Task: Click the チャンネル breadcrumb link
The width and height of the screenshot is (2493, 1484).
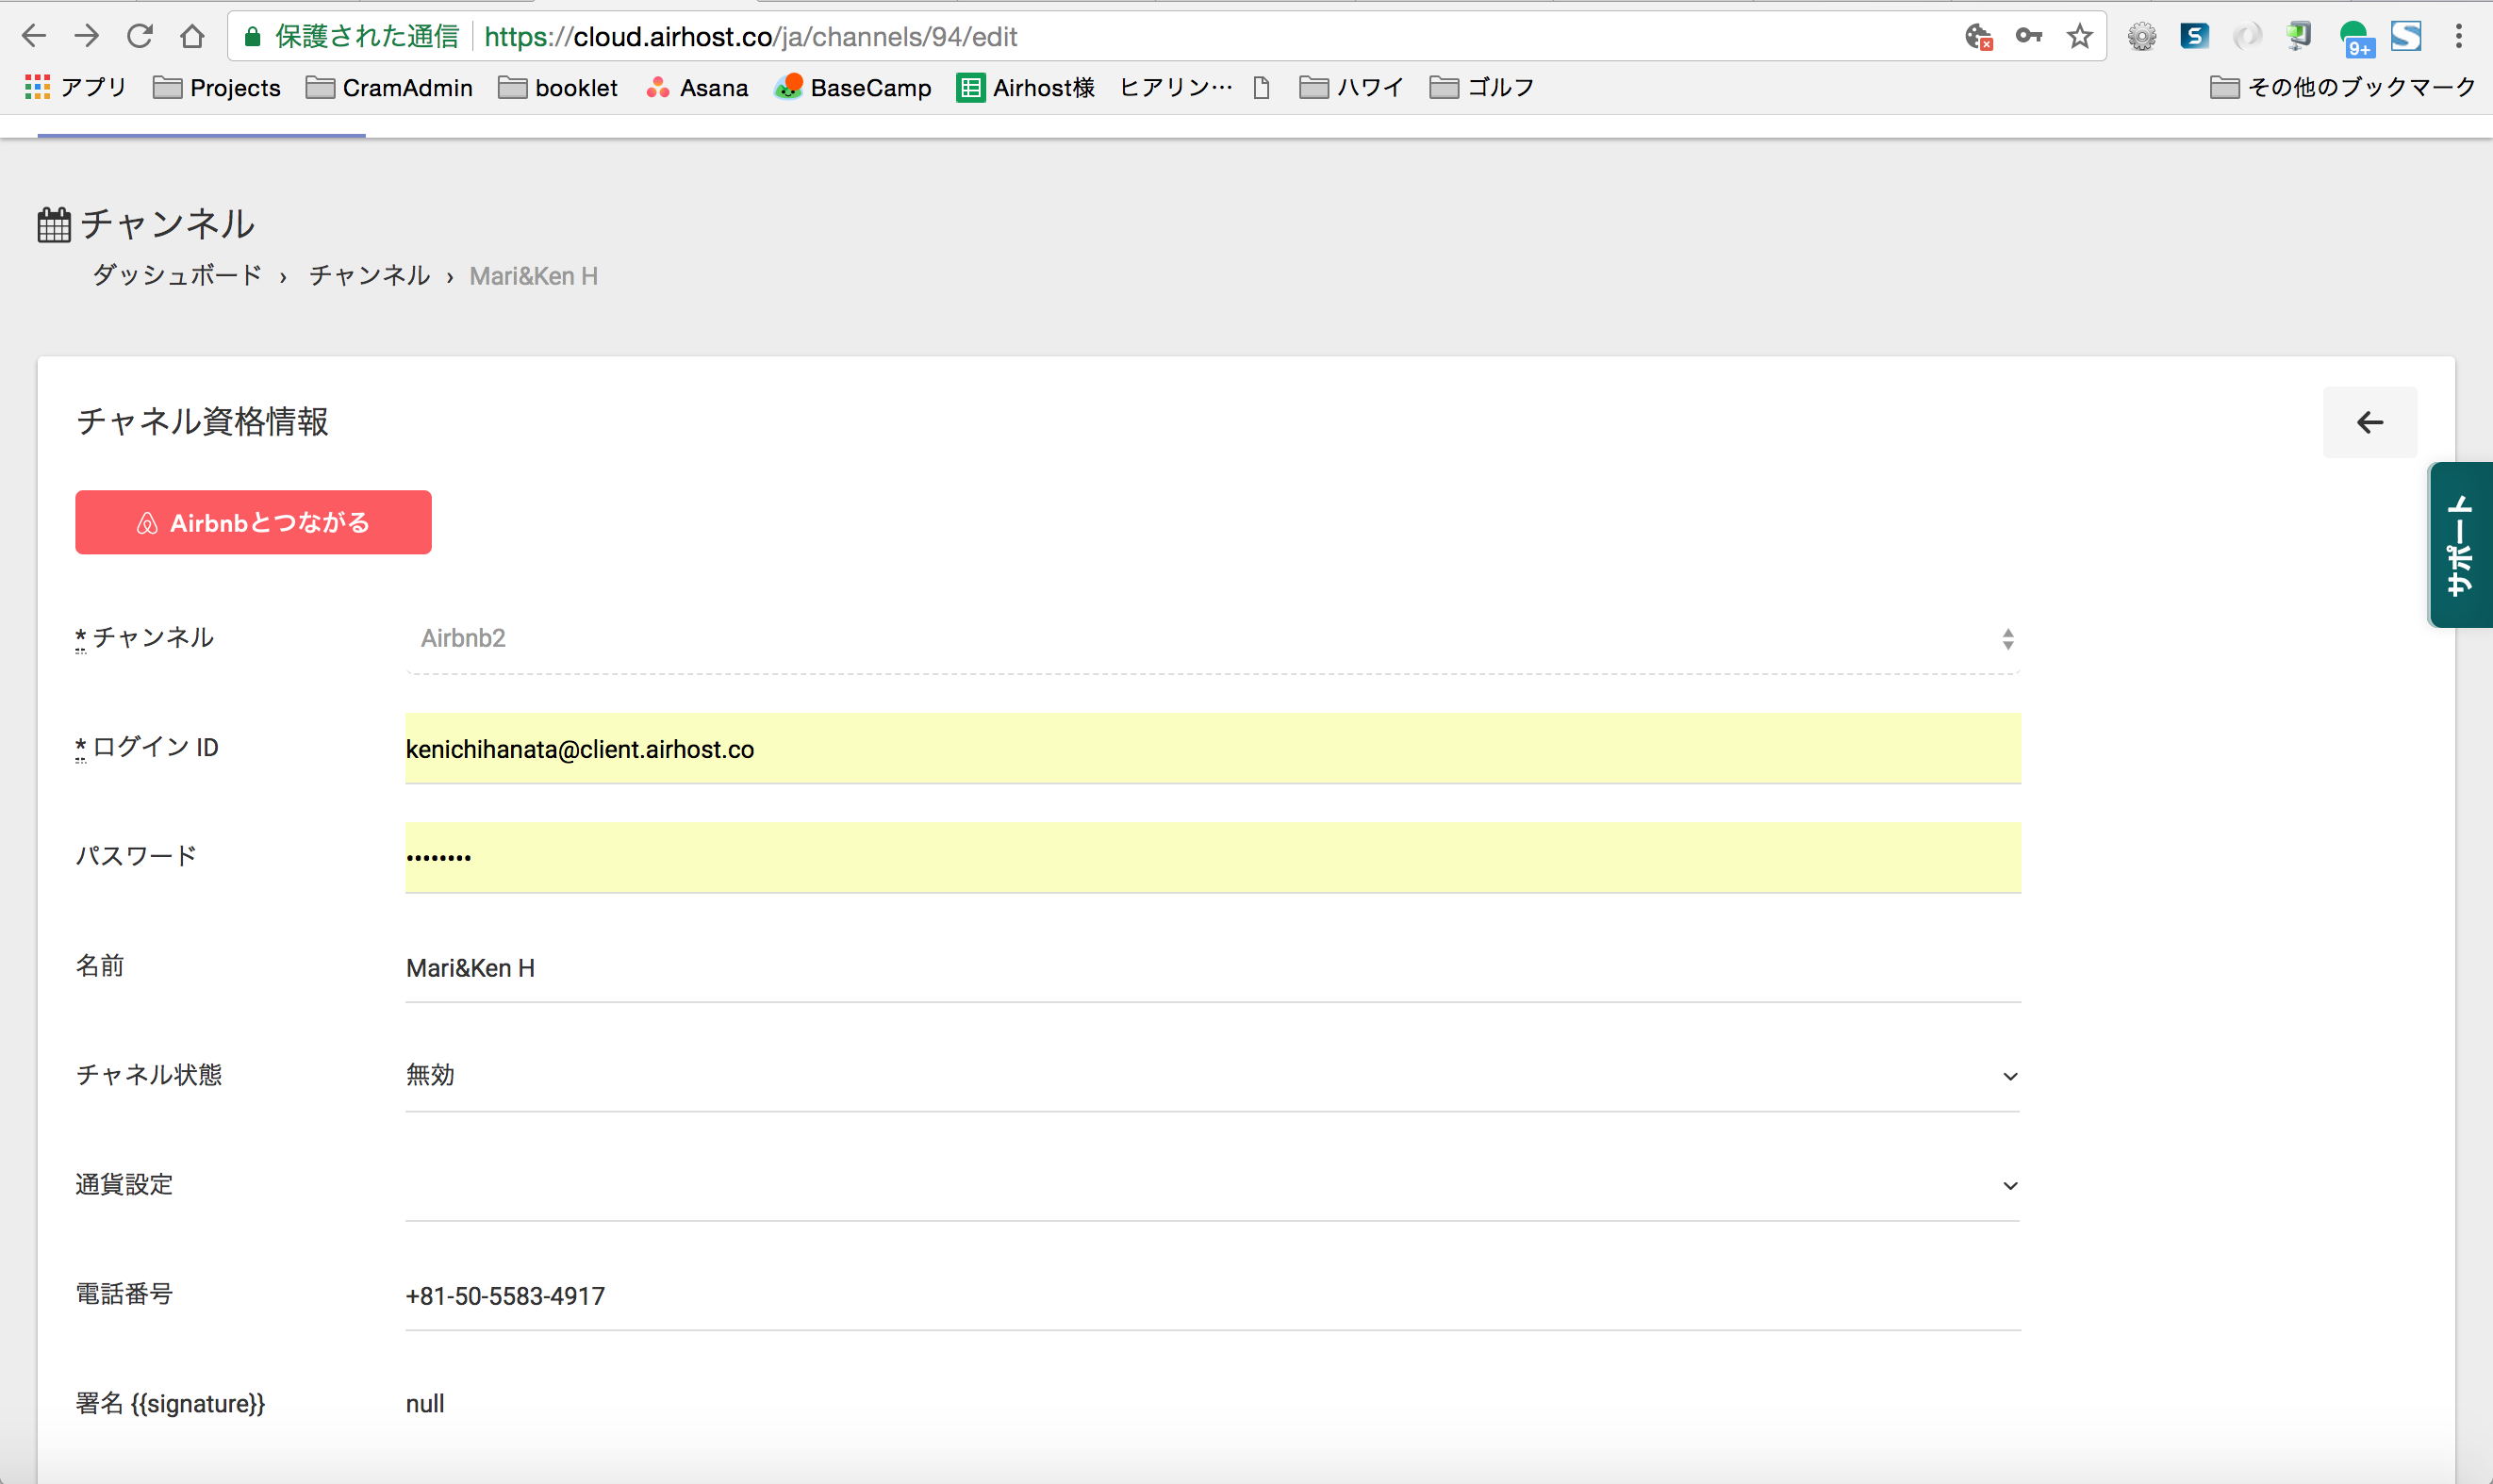Action: (x=369, y=276)
